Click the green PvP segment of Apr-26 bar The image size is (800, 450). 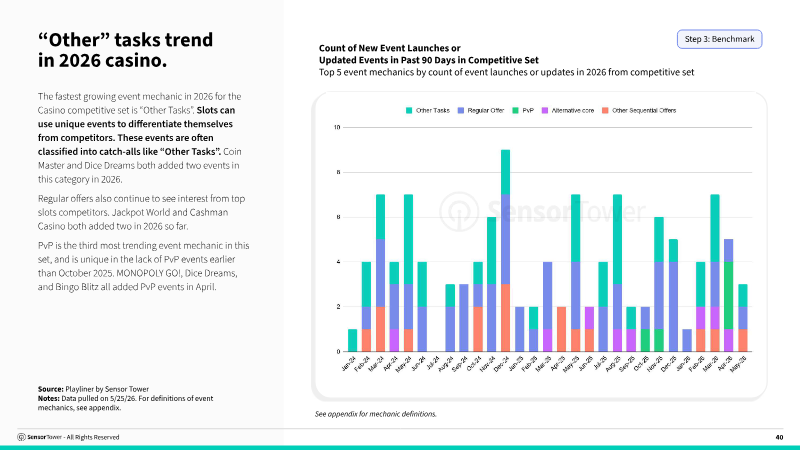[729, 295]
